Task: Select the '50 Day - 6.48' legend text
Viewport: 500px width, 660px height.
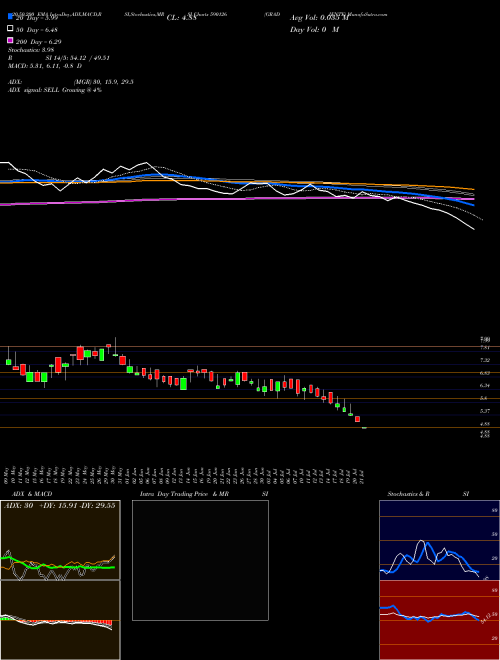Action: (x=37, y=30)
